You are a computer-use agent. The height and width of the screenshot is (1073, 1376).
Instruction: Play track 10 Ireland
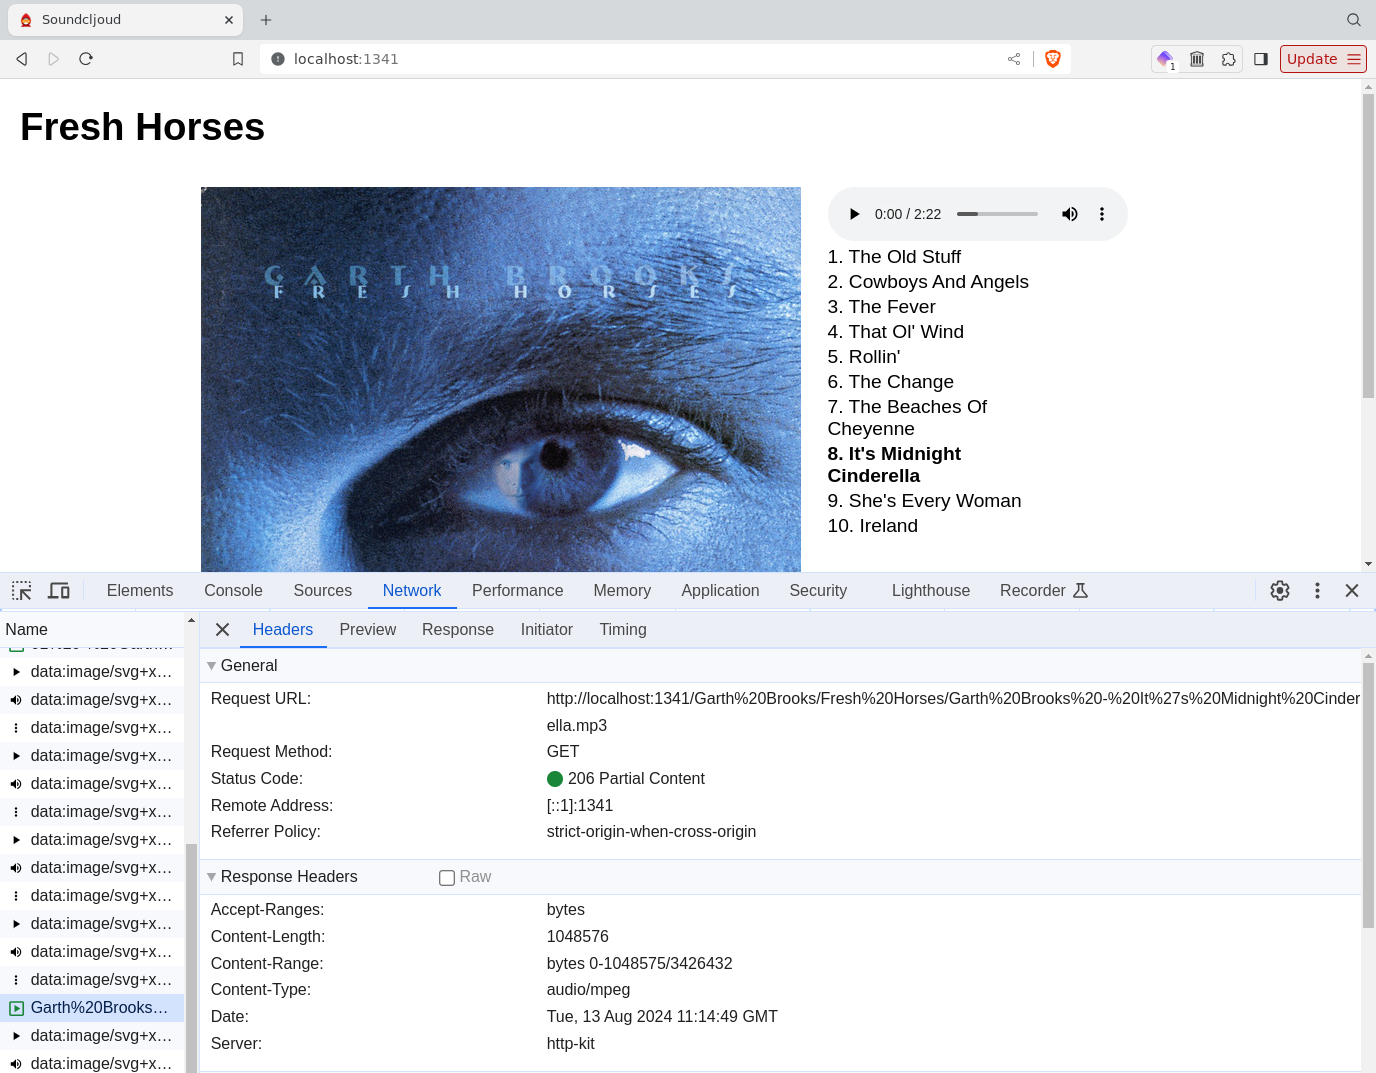[872, 526]
